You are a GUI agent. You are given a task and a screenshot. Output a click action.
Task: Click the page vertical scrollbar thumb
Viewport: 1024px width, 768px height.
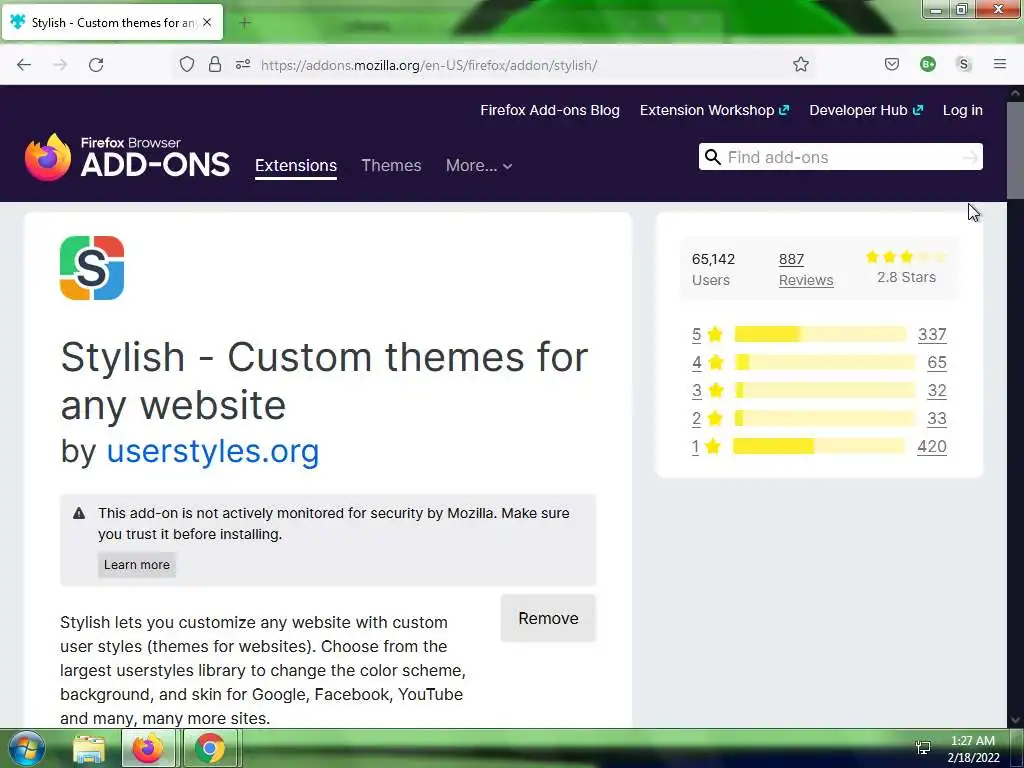1016,149
